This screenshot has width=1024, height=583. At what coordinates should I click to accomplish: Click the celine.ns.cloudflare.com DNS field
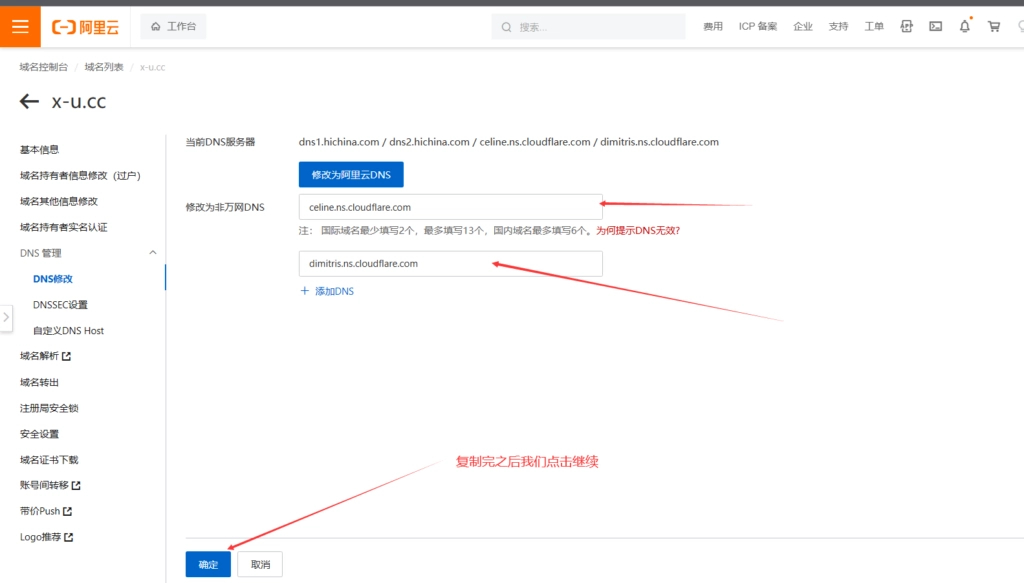pyautogui.click(x=451, y=207)
